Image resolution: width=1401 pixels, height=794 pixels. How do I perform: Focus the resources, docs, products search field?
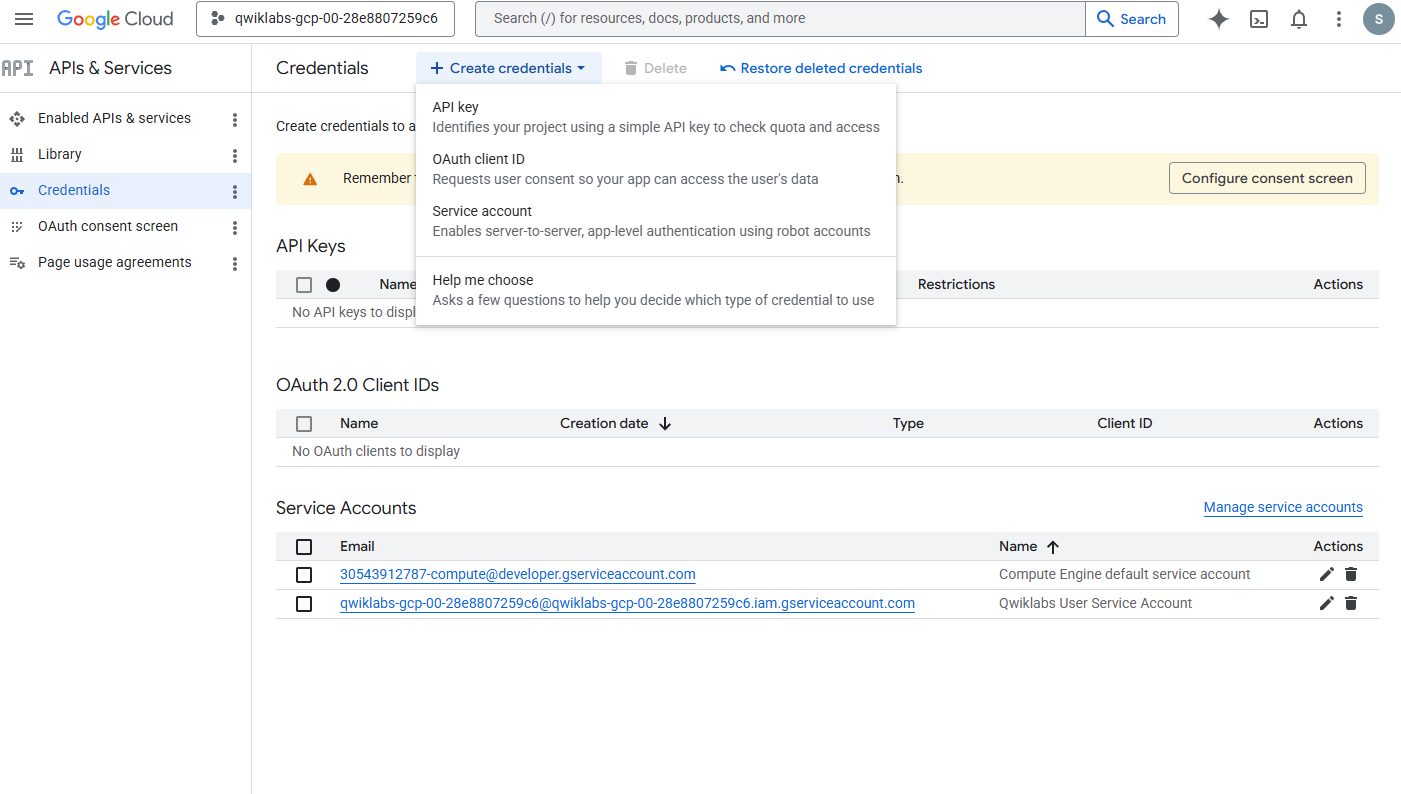coord(780,19)
